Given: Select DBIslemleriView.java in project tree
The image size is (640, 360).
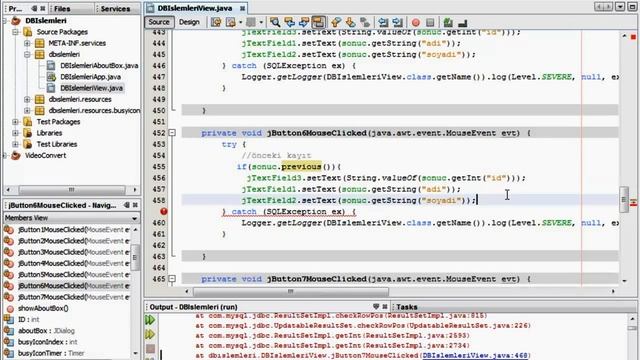Looking at the screenshot, I should 91,88.
